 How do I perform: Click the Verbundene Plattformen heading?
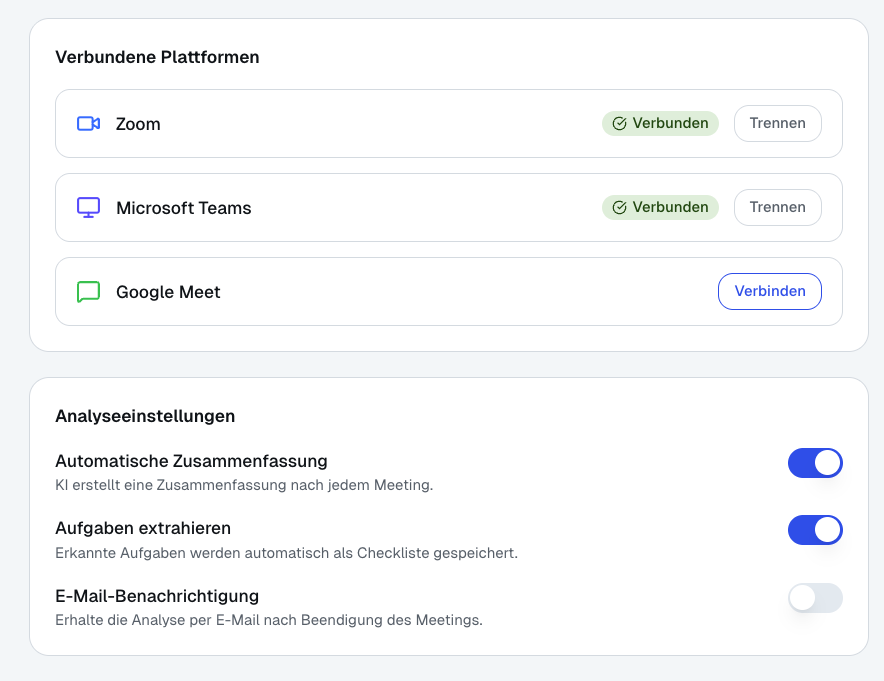tap(157, 57)
